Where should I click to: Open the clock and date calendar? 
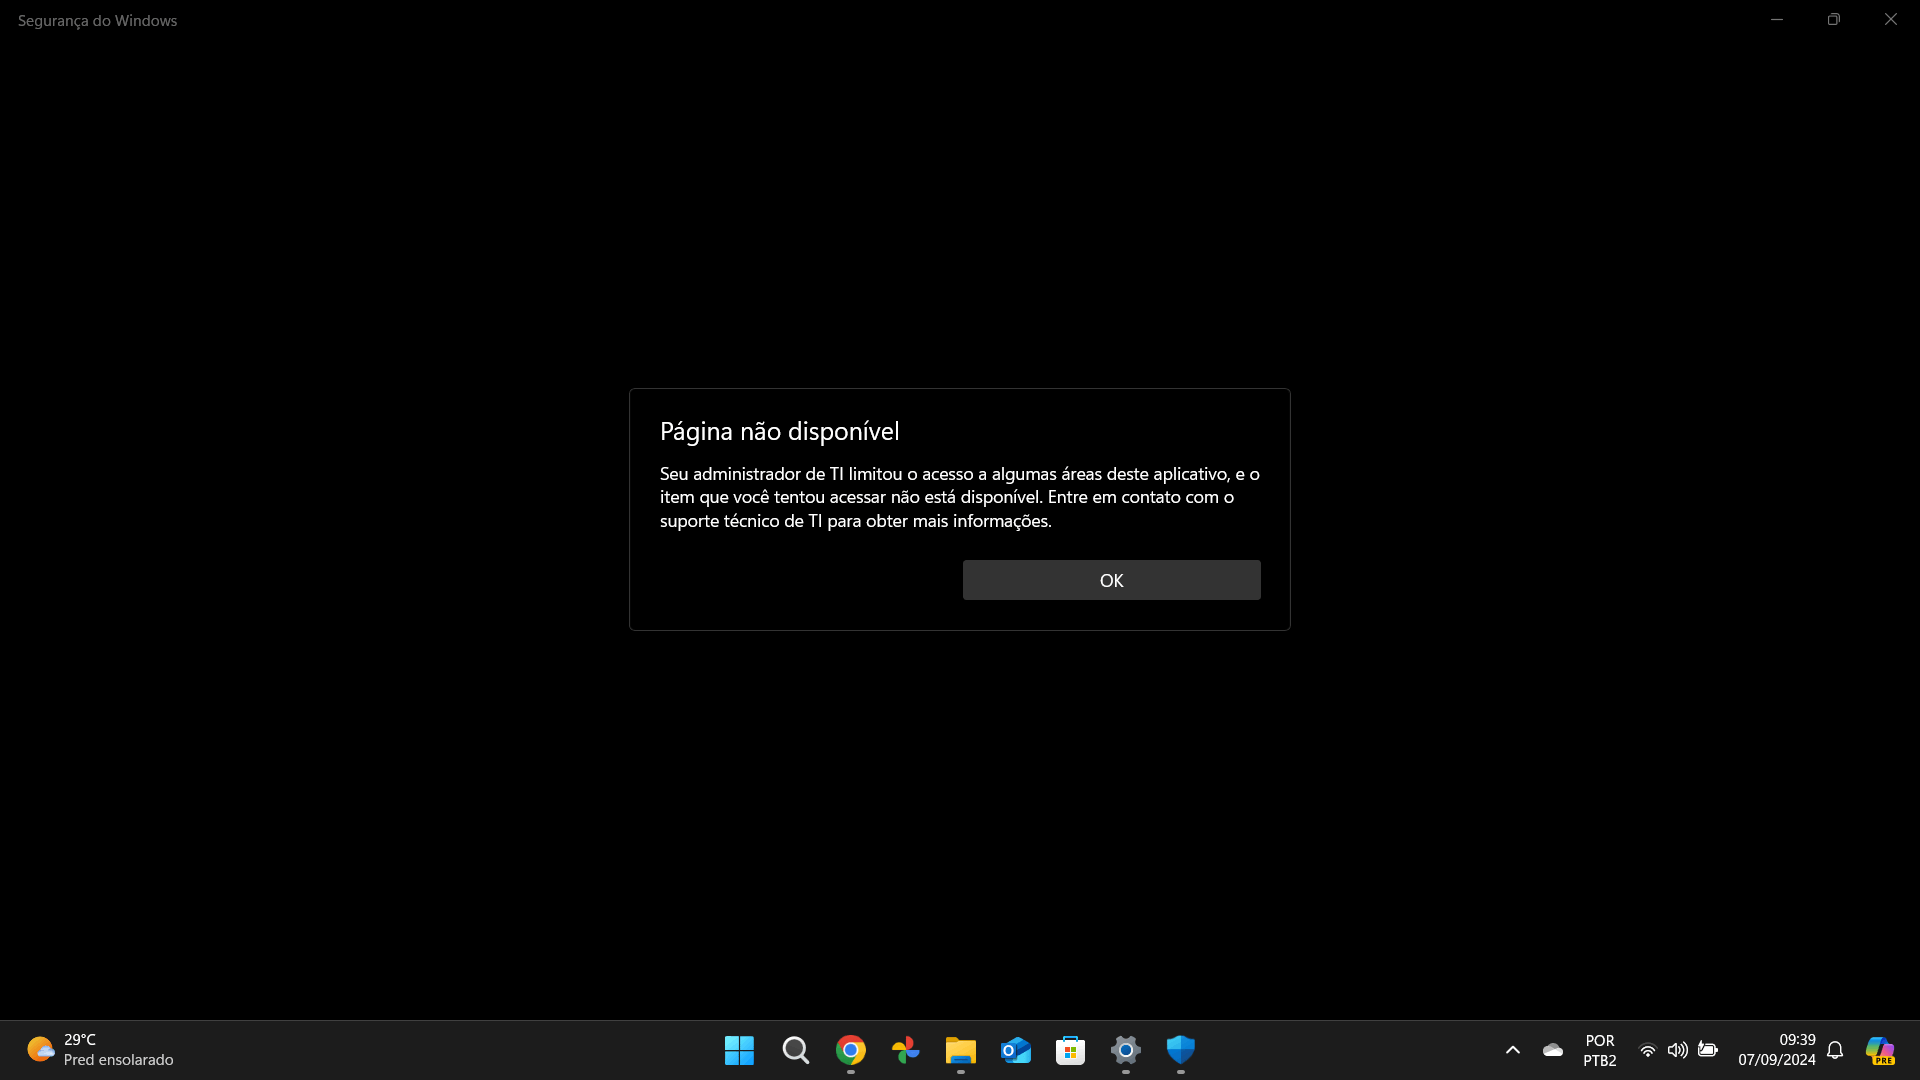1776,1050
